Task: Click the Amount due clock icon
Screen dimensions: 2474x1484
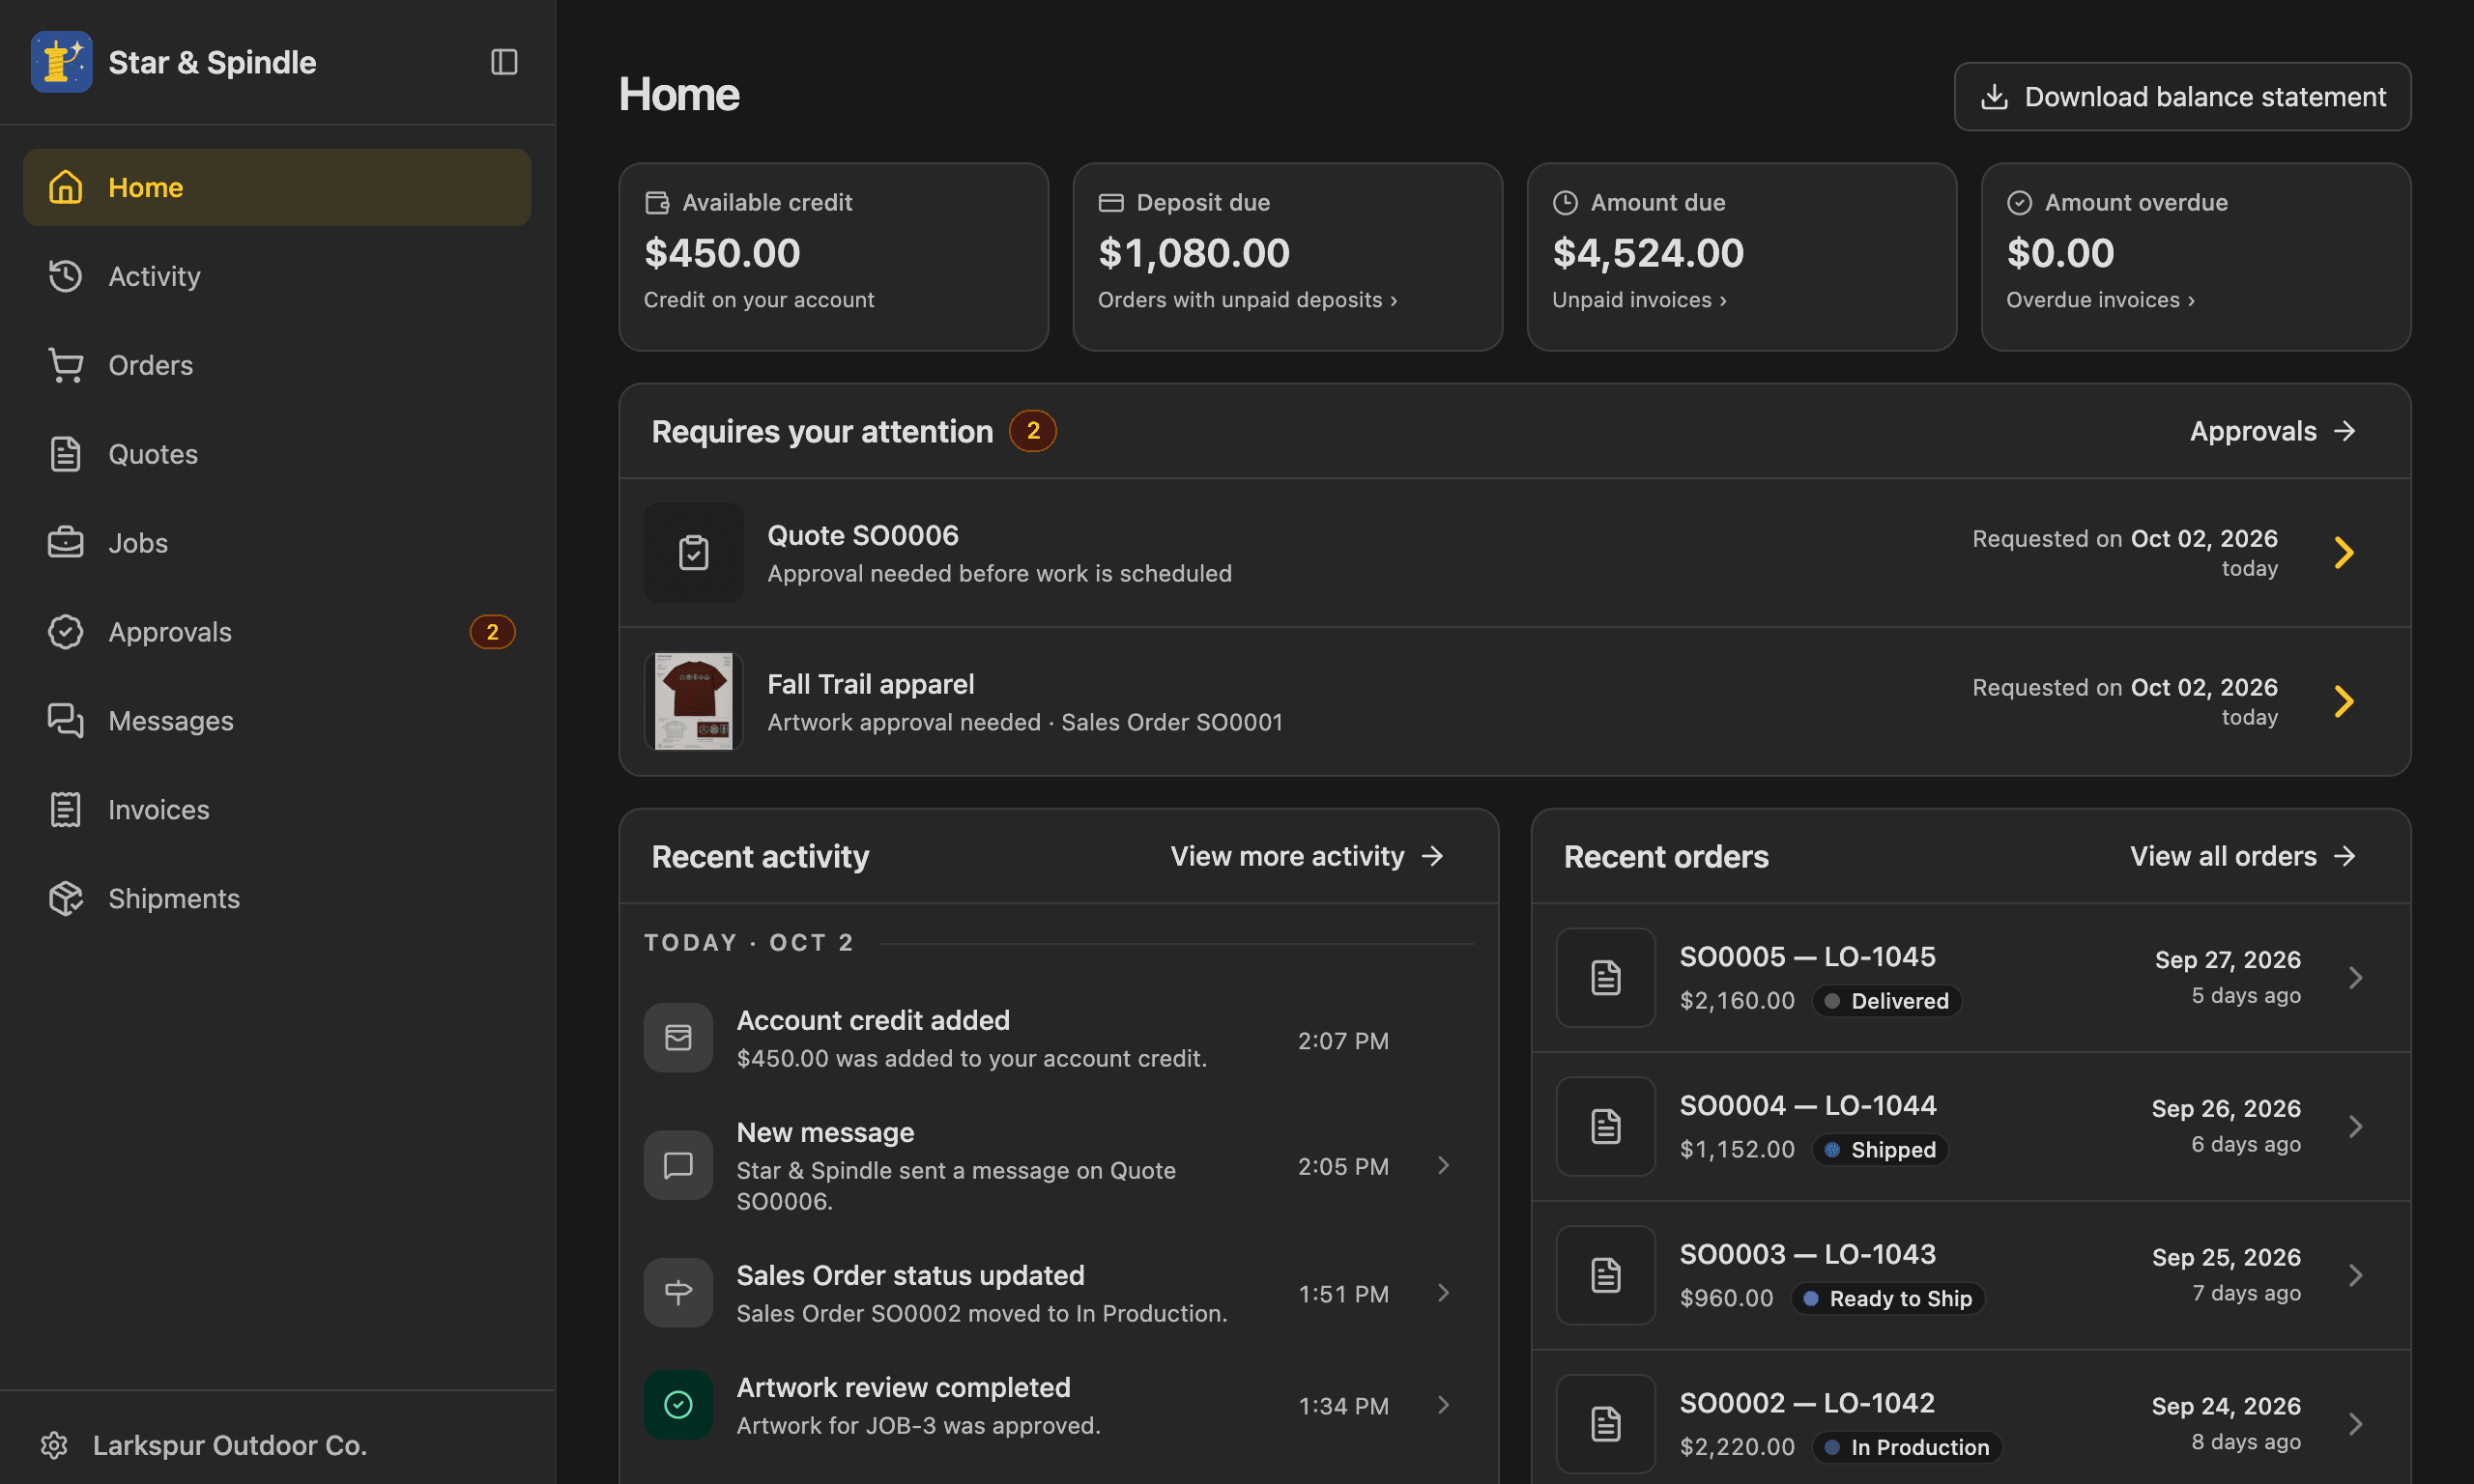Action: point(1565,202)
